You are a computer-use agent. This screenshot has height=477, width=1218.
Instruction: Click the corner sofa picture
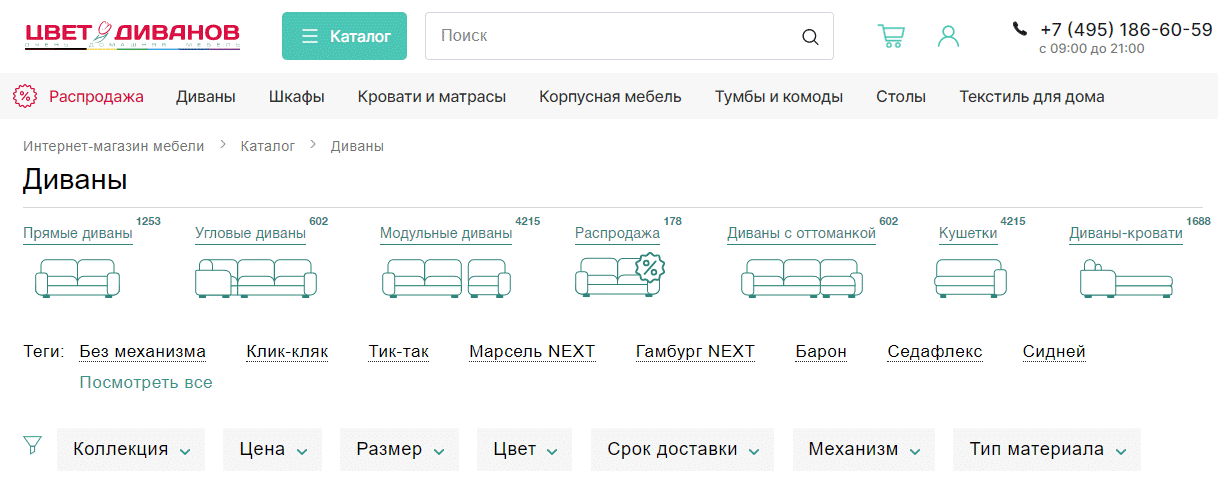pyautogui.click(x=255, y=278)
